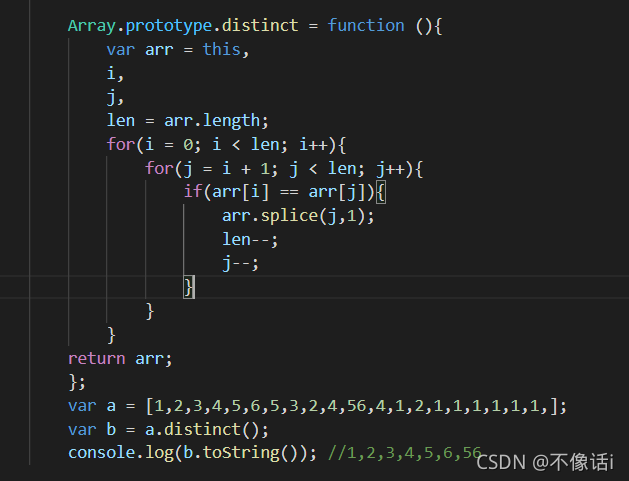Click the 'return arr;' line
629x481 pixels.
[x=120, y=359]
